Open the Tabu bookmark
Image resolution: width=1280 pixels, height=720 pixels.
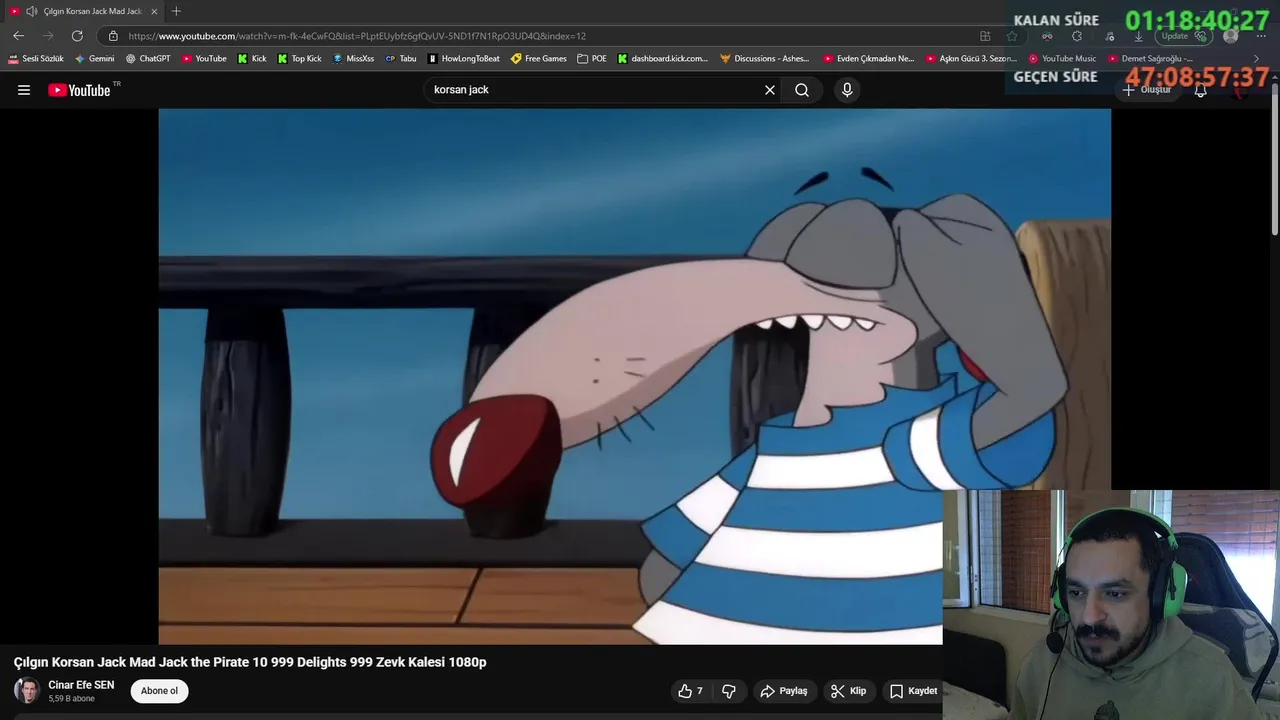click(x=401, y=59)
